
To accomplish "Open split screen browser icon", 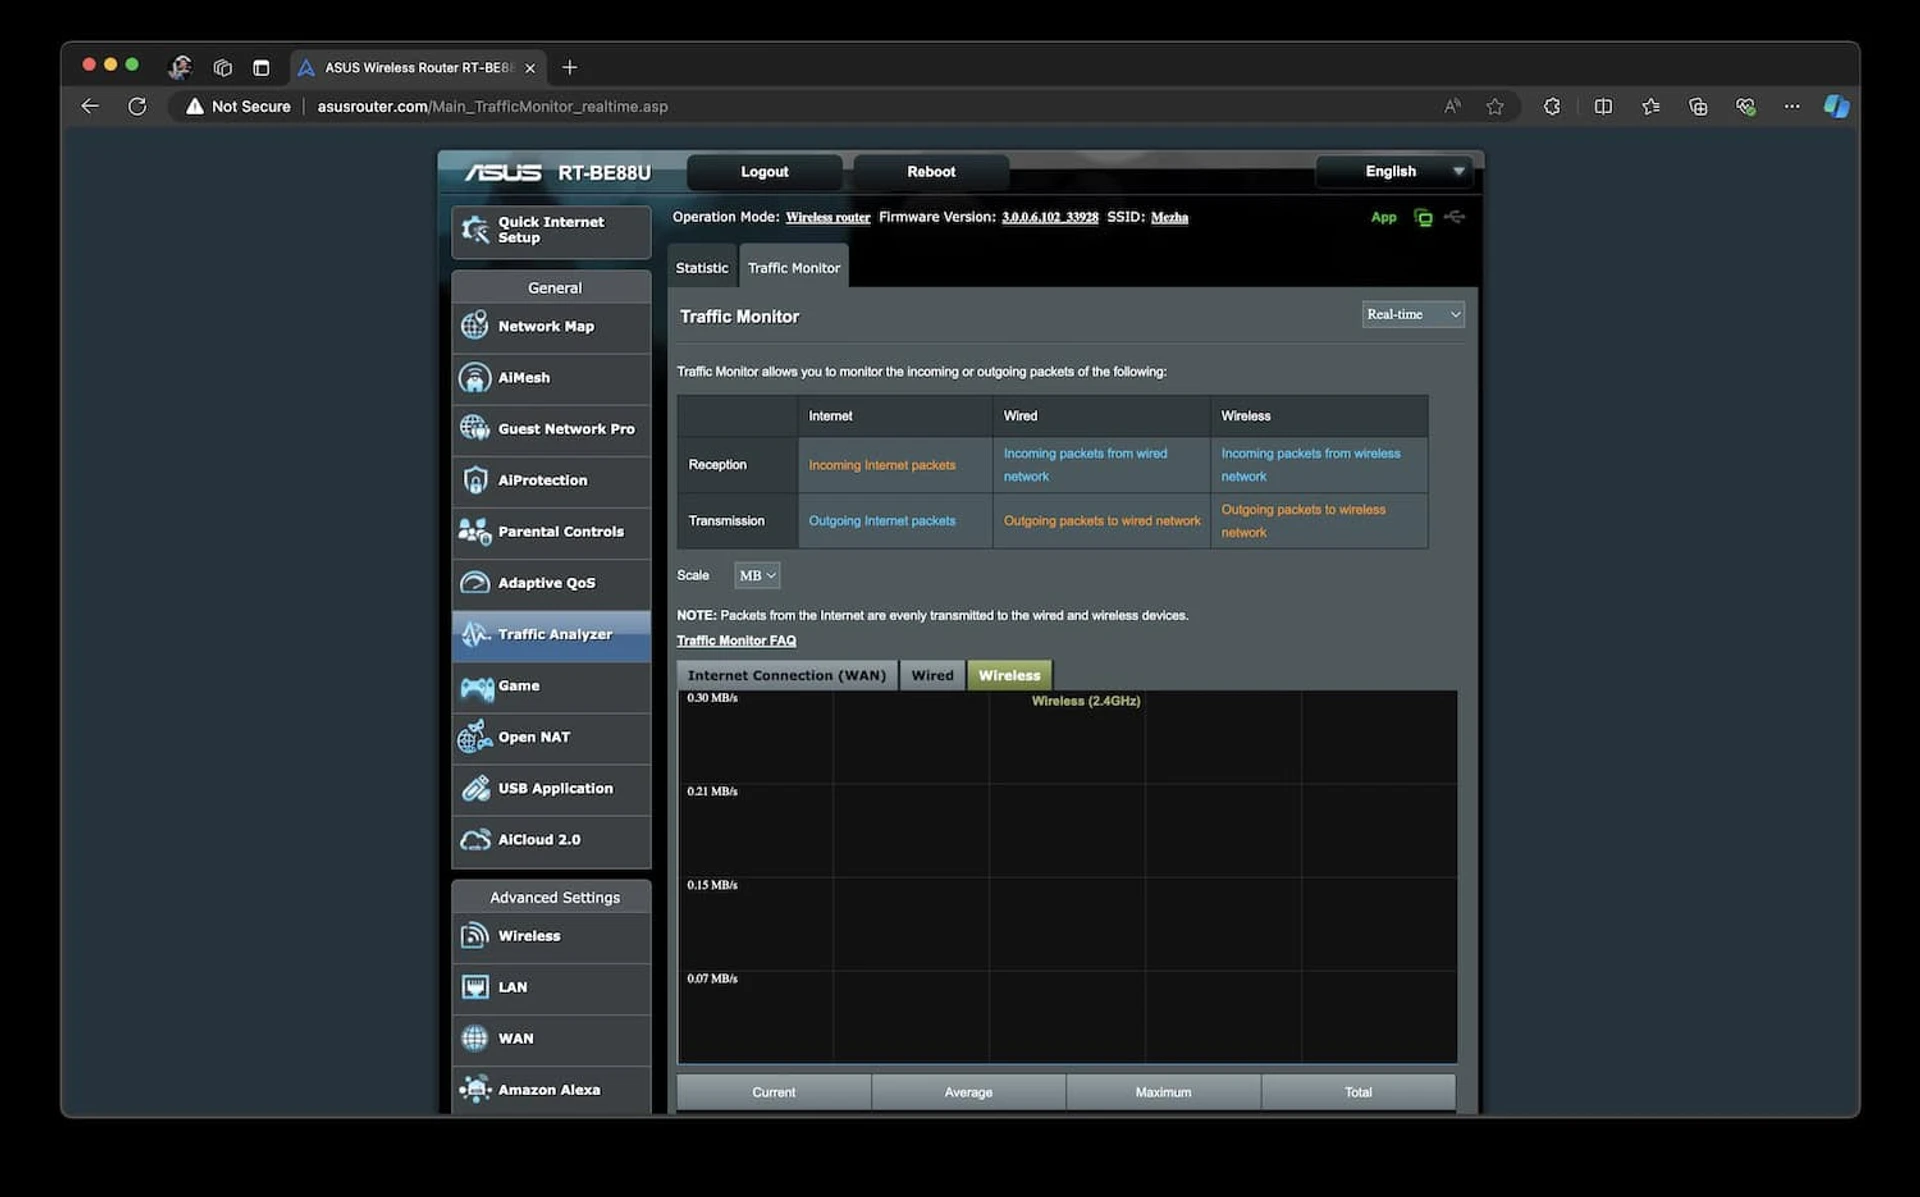I will click(1603, 106).
